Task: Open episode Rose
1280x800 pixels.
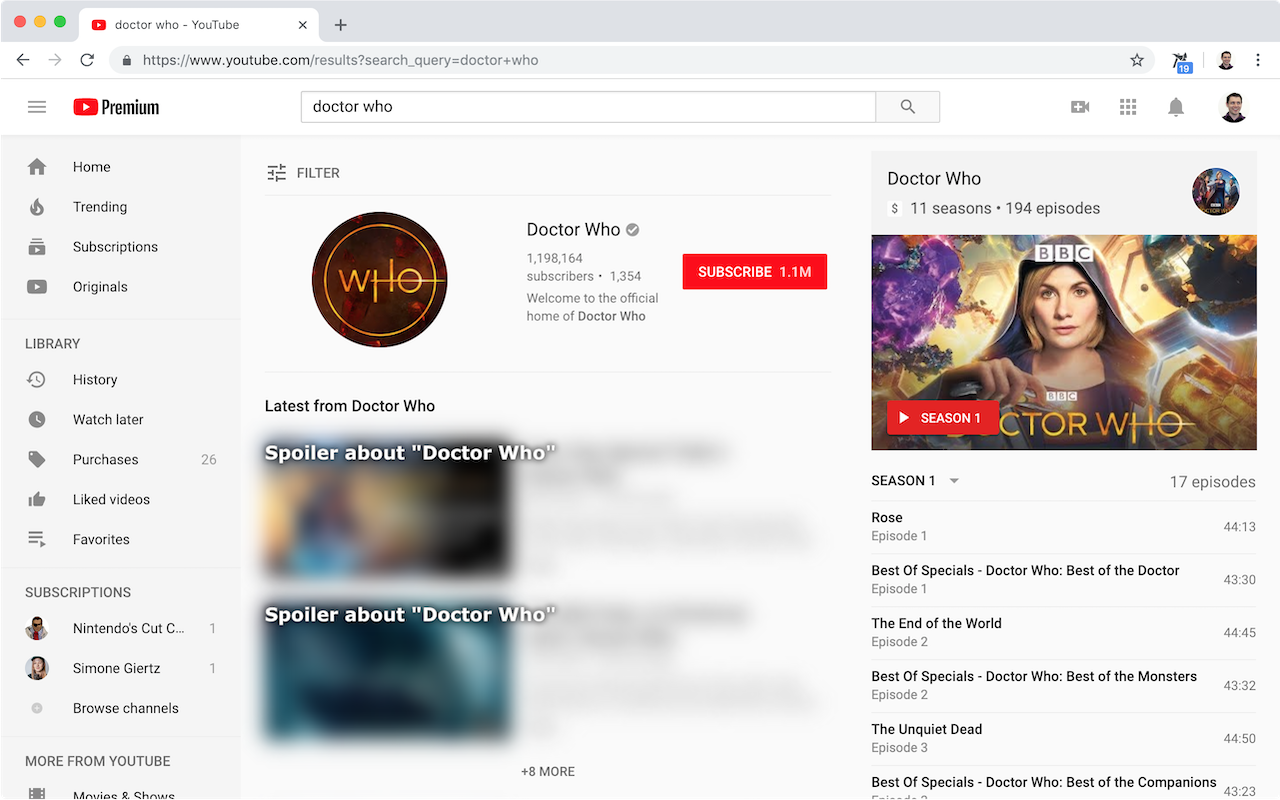Action: [1063, 527]
